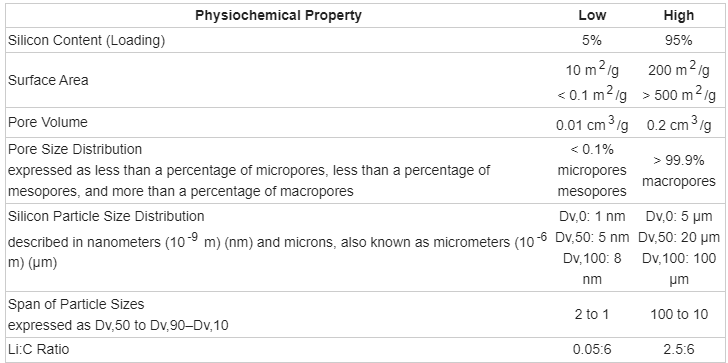The height and width of the screenshot is (363, 728).
Task: Click the 0.2 cm³/g pore volume cell
Action: click(x=679, y=124)
